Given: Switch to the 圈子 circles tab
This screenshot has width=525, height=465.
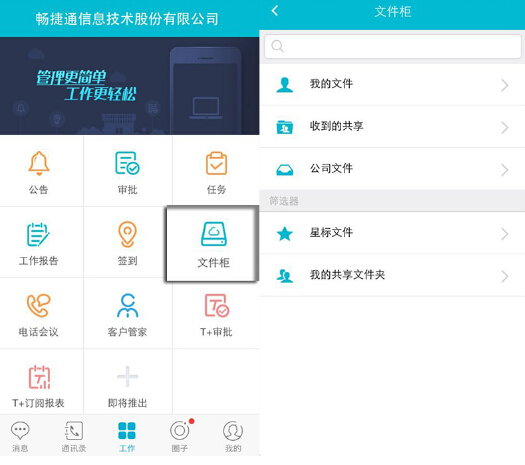Looking at the screenshot, I should [x=180, y=436].
